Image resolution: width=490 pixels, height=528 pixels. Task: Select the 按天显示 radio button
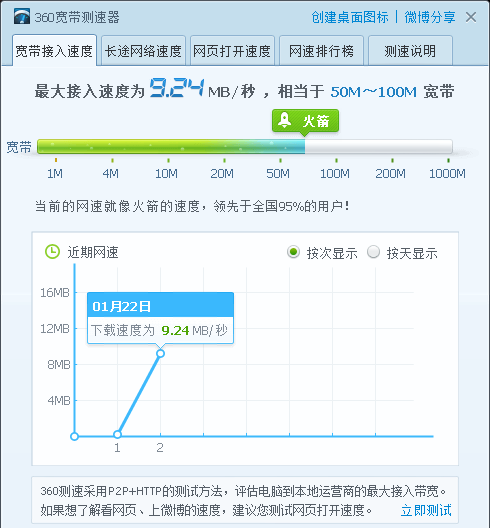point(373,252)
